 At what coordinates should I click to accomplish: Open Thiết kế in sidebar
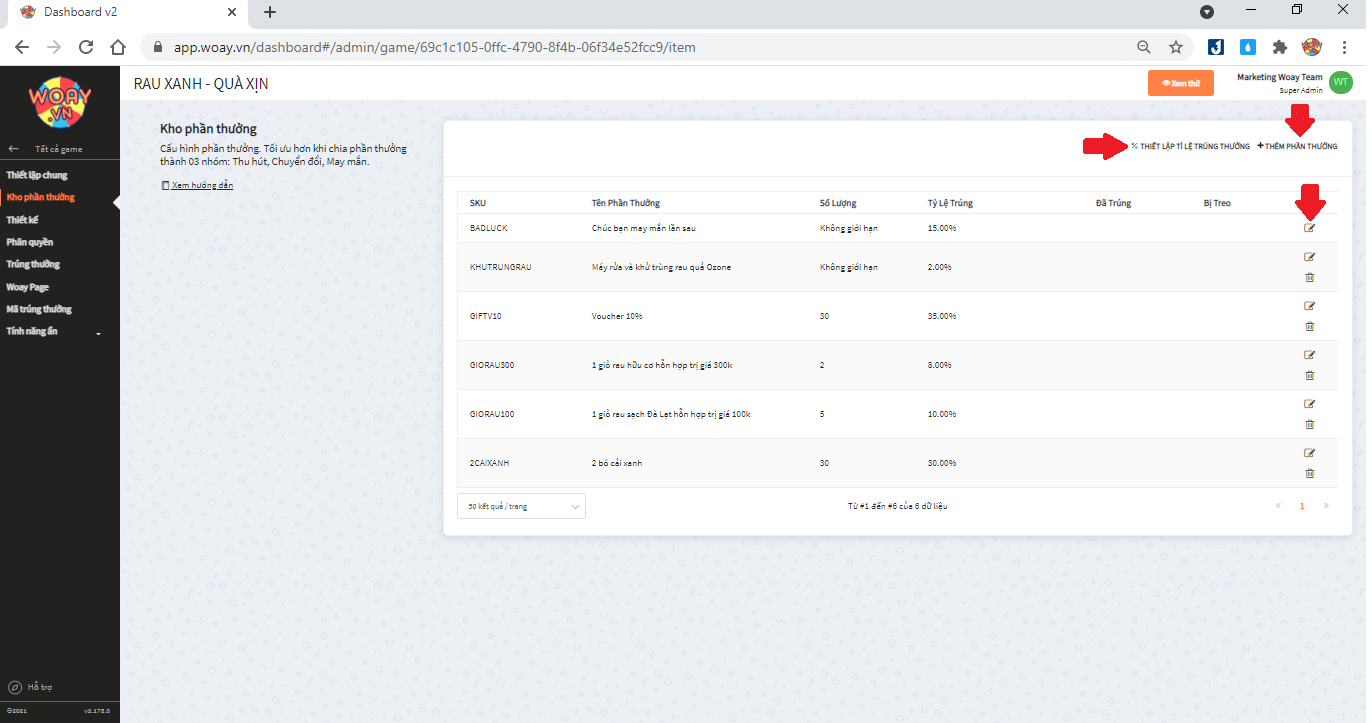[x=22, y=219]
